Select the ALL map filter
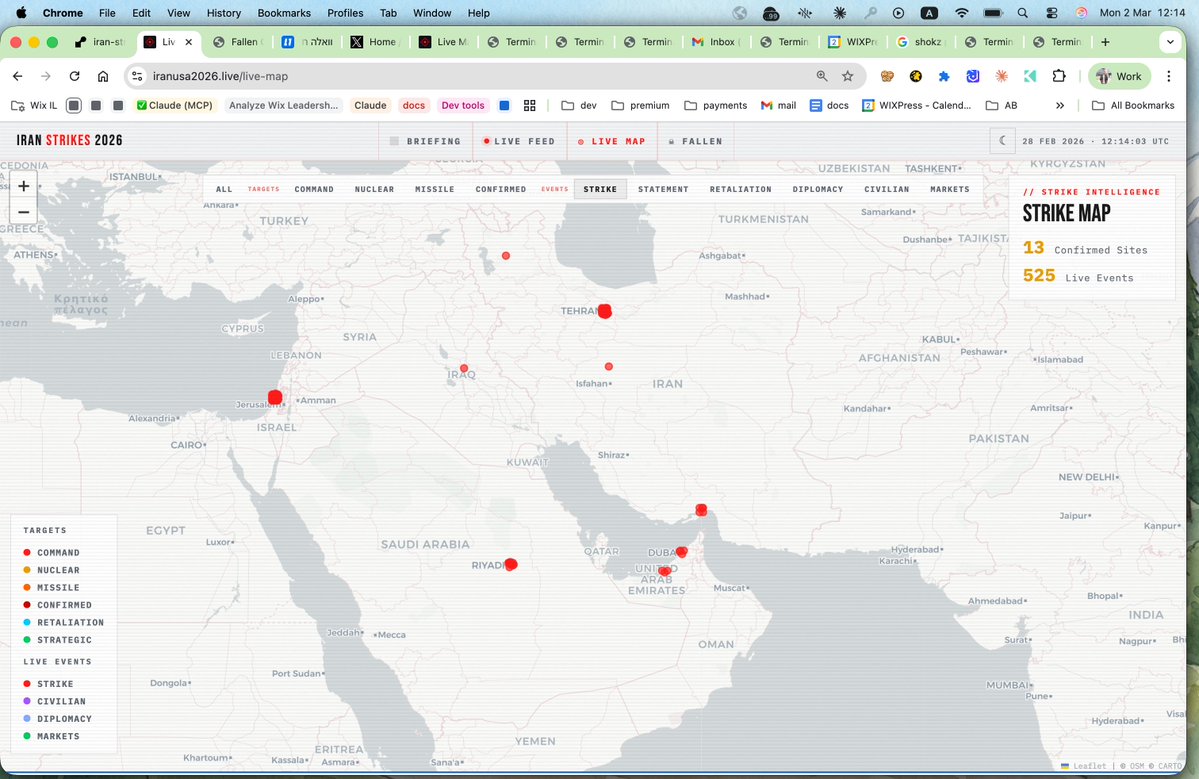The height and width of the screenshot is (779, 1199). 224,189
